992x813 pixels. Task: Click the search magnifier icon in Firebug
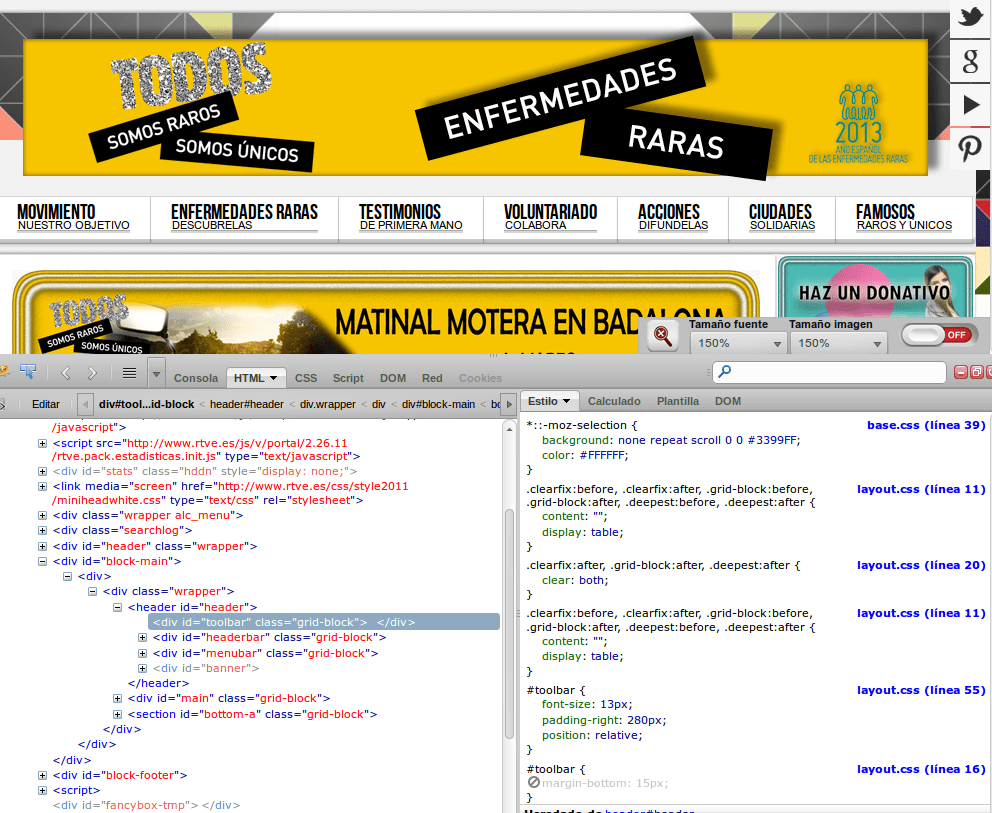[x=725, y=371]
